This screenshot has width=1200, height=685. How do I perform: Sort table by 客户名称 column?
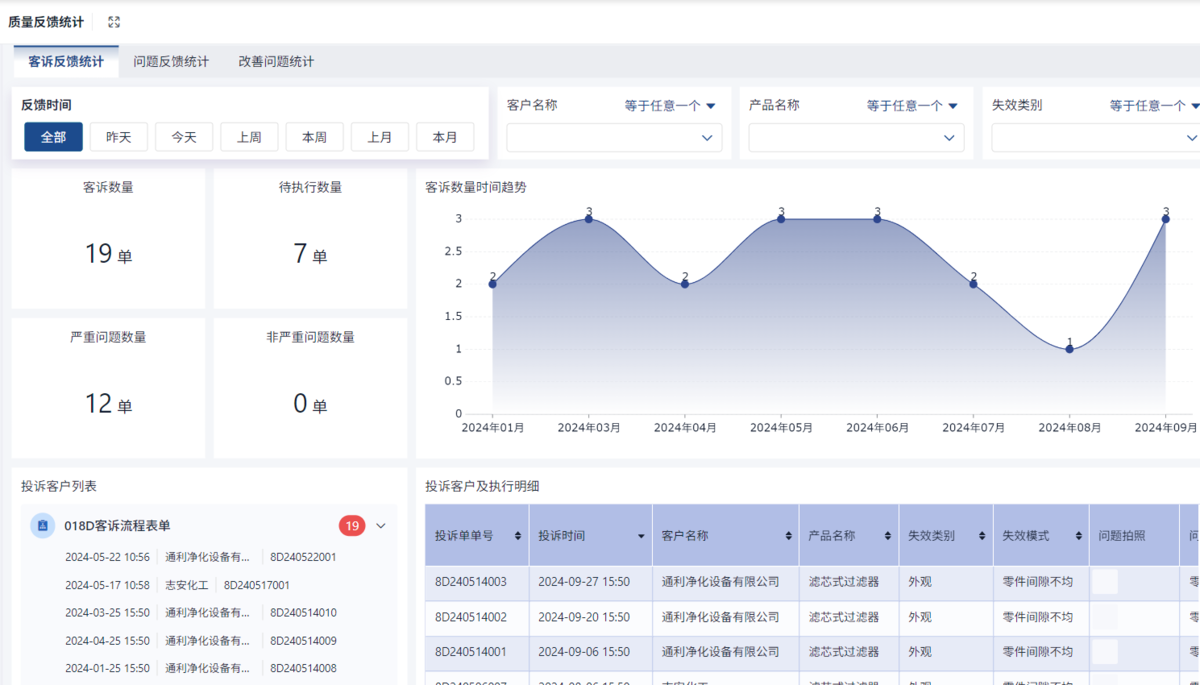click(x=787, y=536)
